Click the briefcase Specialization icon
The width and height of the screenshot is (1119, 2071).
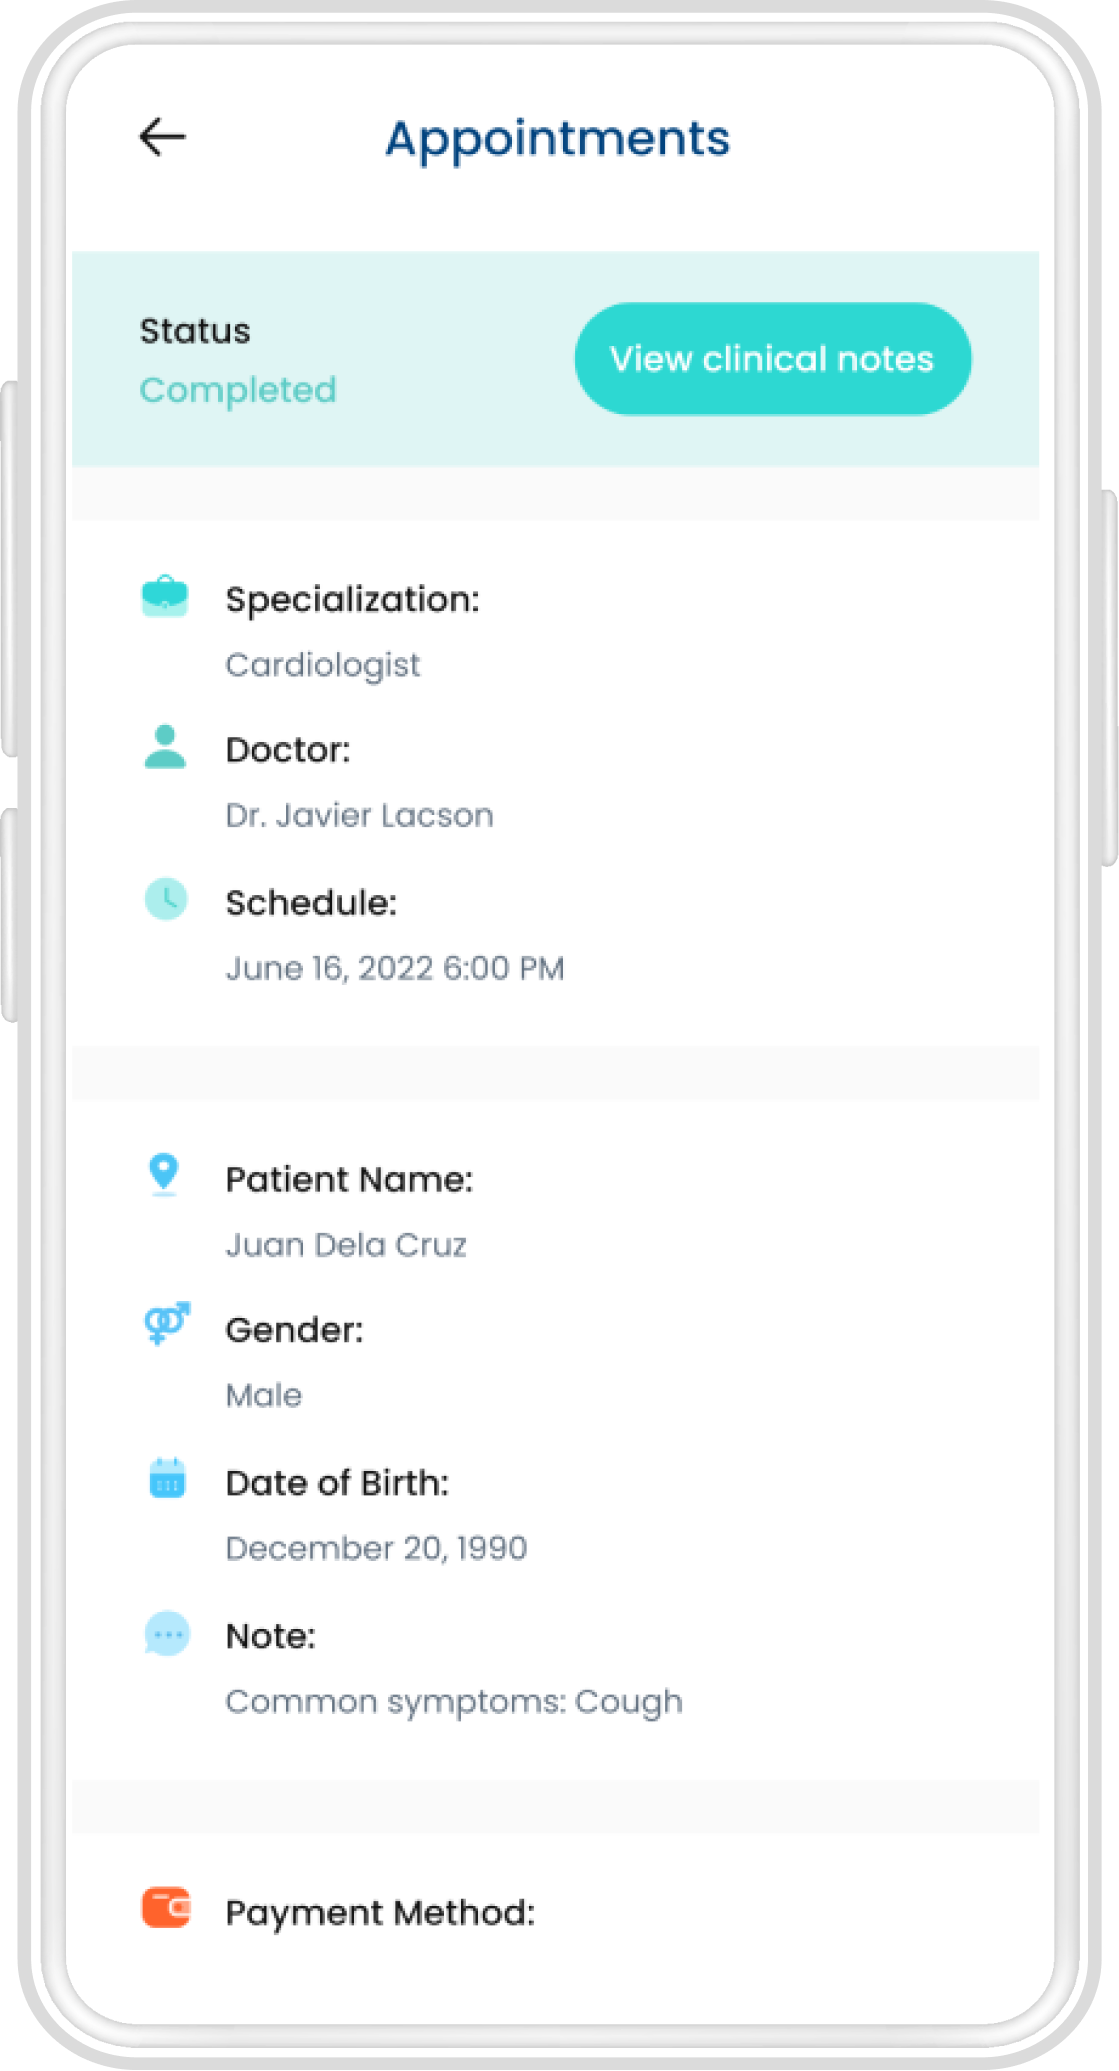pyautogui.click(x=165, y=597)
